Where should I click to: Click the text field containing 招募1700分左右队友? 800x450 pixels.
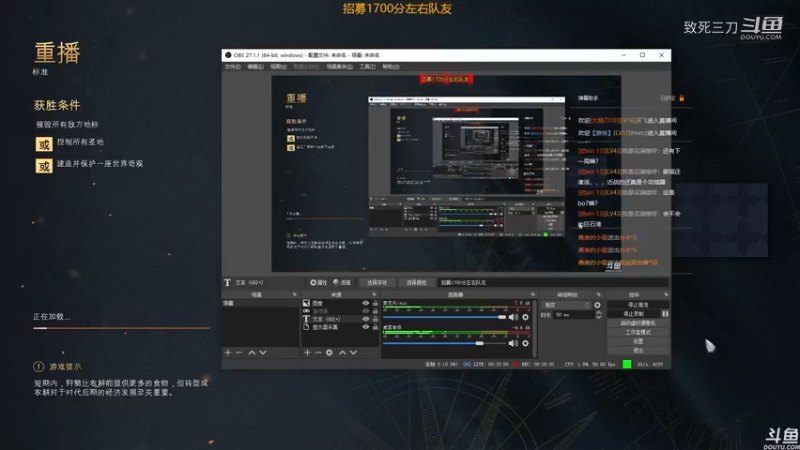click(x=553, y=282)
